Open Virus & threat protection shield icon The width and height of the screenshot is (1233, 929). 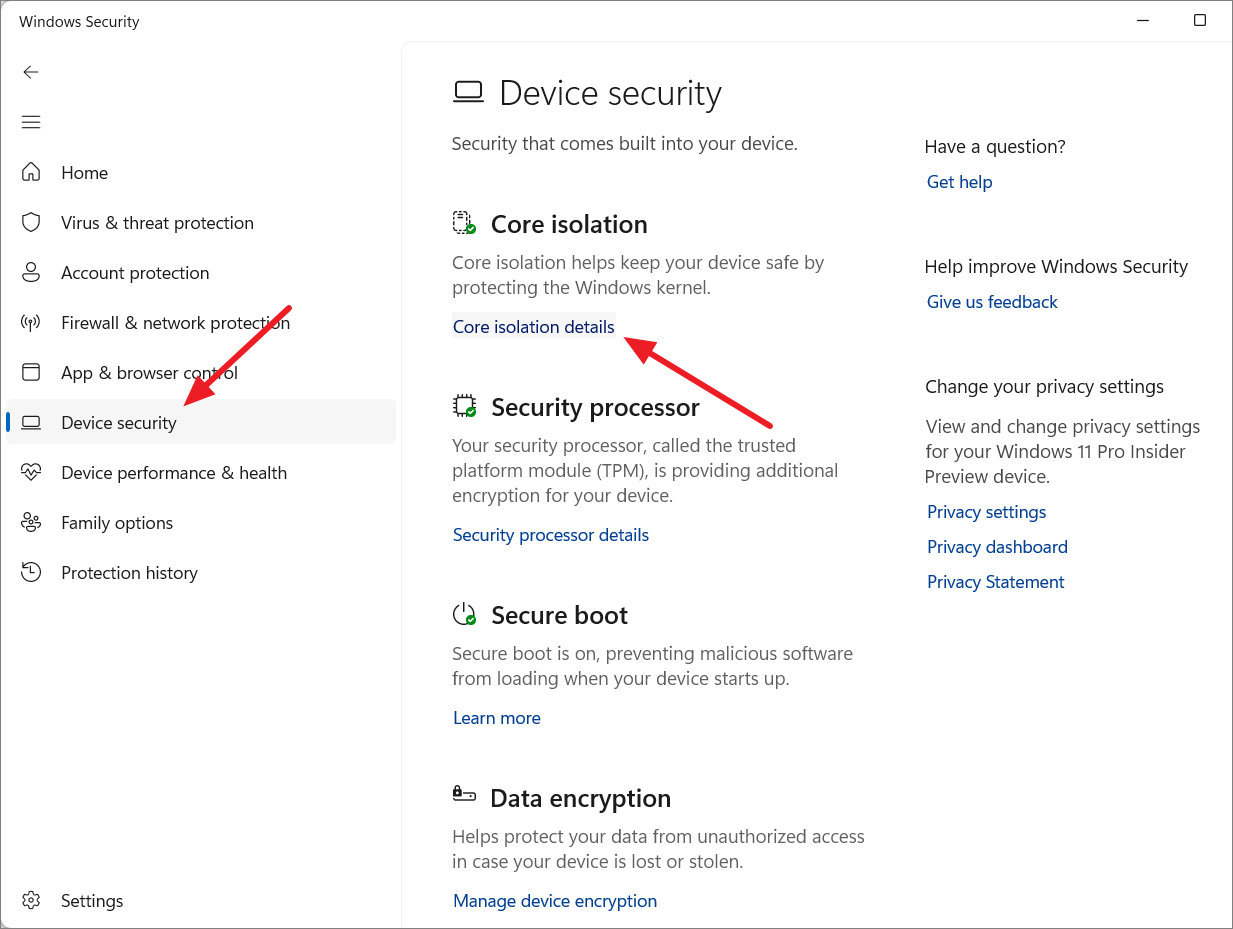tap(31, 222)
